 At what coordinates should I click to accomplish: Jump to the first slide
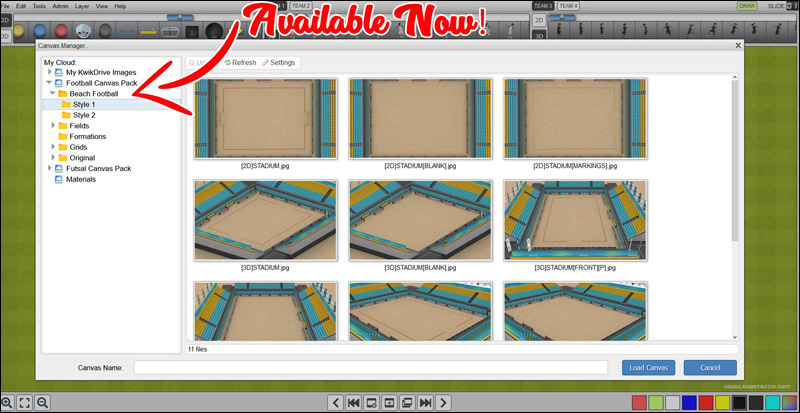click(354, 402)
